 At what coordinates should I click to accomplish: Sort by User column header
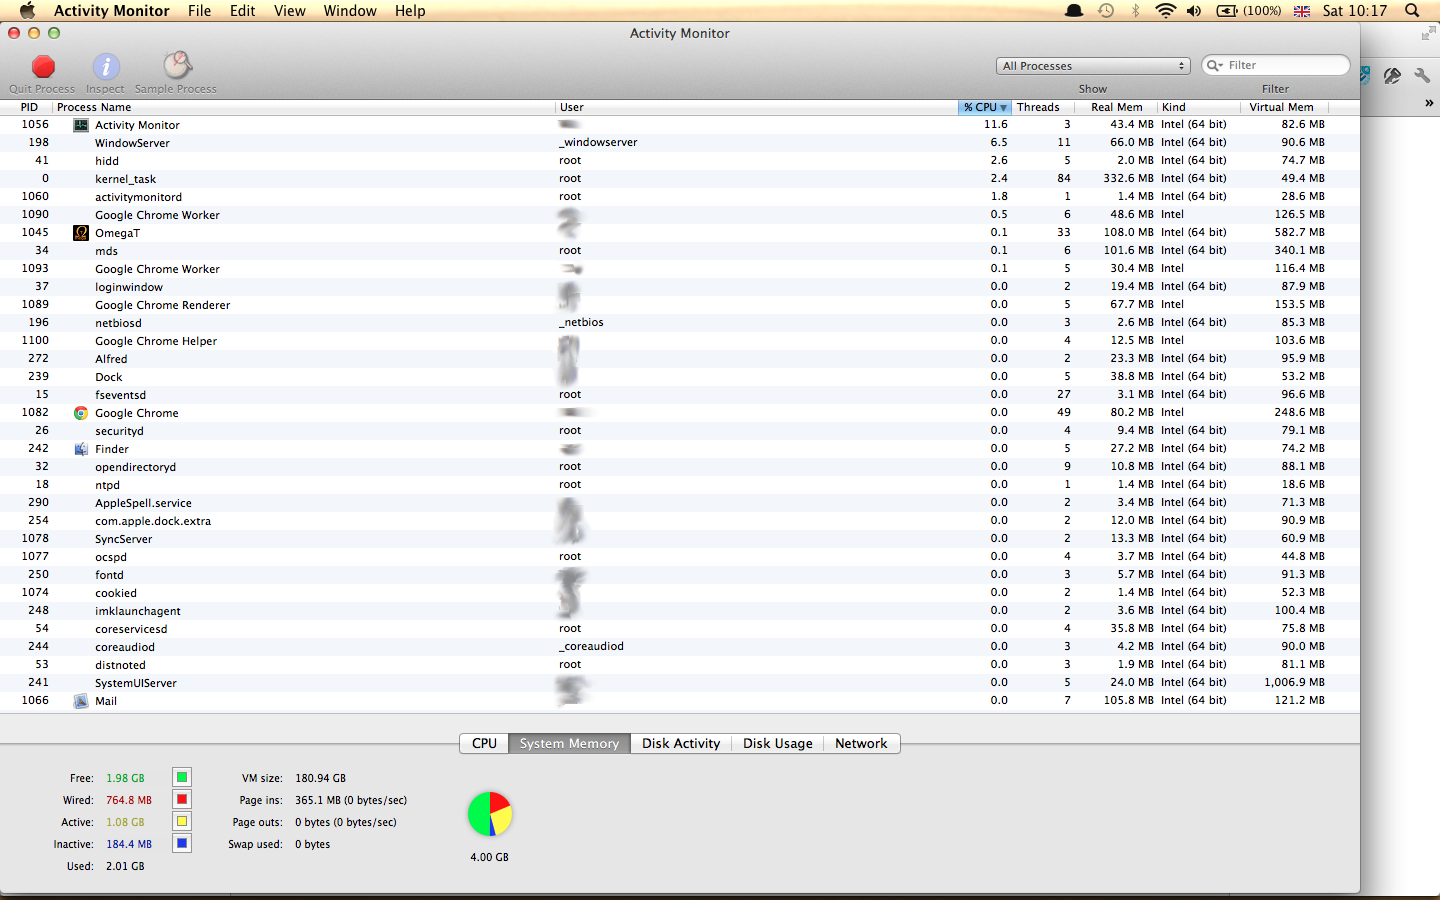[x=757, y=107]
